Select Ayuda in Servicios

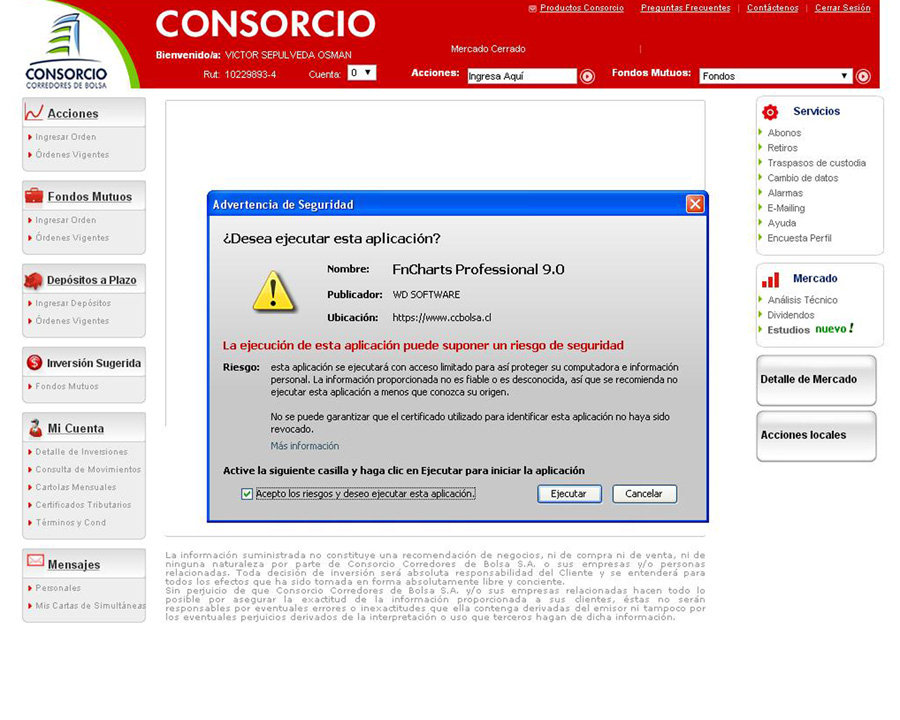point(781,223)
